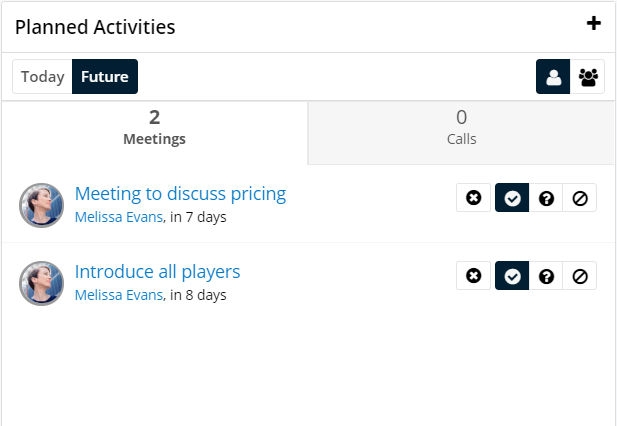The width and height of the screenshot is (617, 426).
Task: Open Melissa Evans under Introduce all players
Action: click(119, 295)
